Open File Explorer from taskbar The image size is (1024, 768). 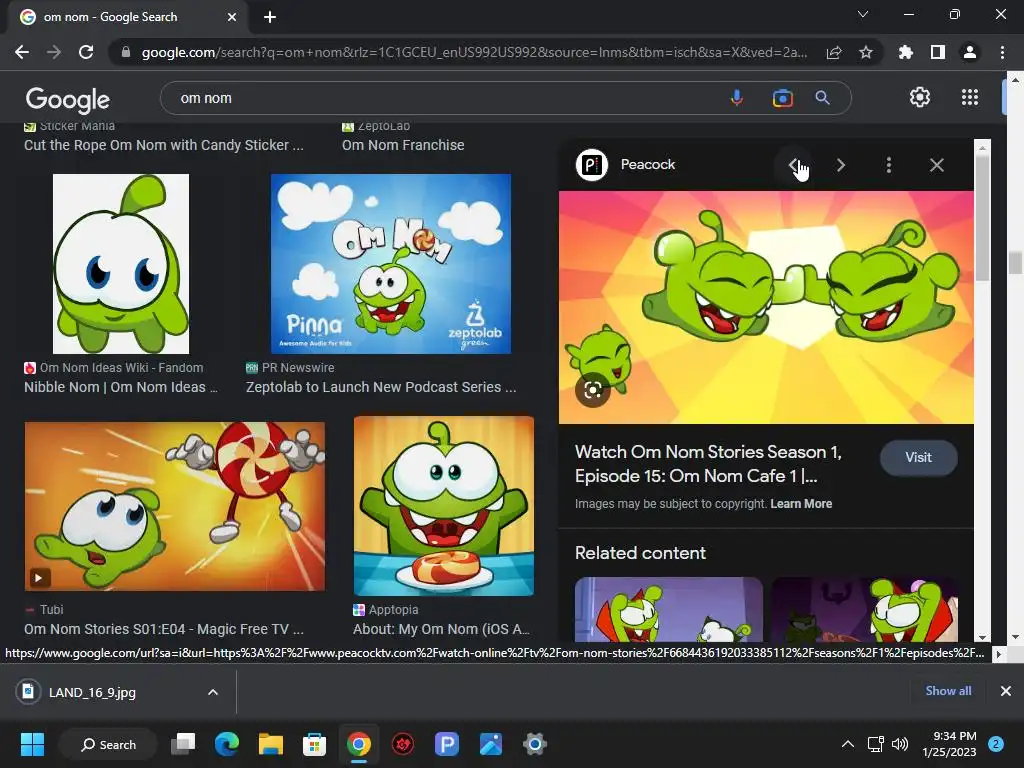pyautogui.click(x=270, y=744)
